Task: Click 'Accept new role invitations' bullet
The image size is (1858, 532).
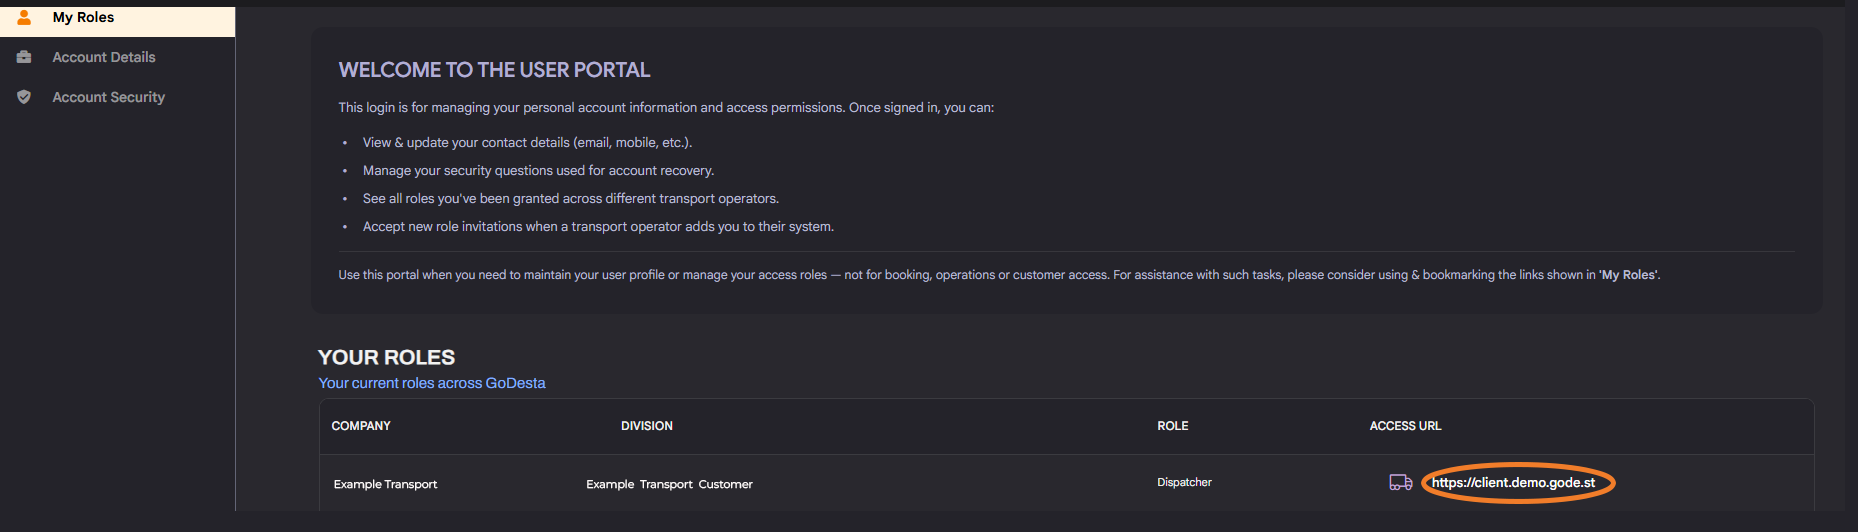Action: pyautogui.click(x=598, y=227)
